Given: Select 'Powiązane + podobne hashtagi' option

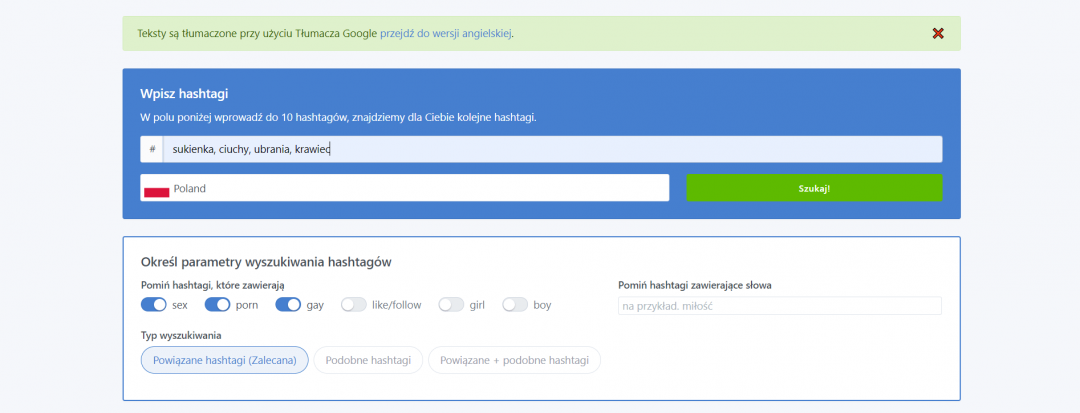Looking at the screenshot, I should [x=514, y=360].
